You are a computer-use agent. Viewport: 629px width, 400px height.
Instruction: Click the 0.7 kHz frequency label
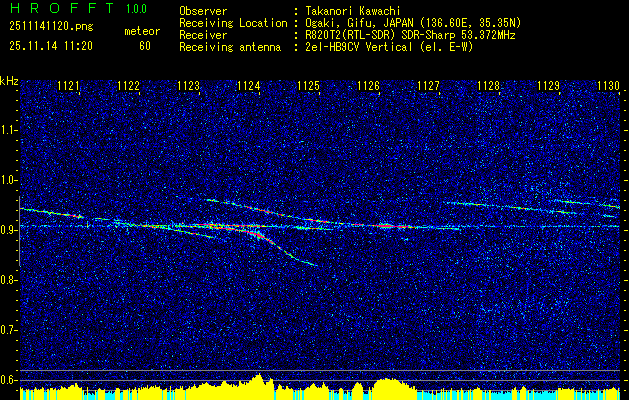[x=9, y=330]
